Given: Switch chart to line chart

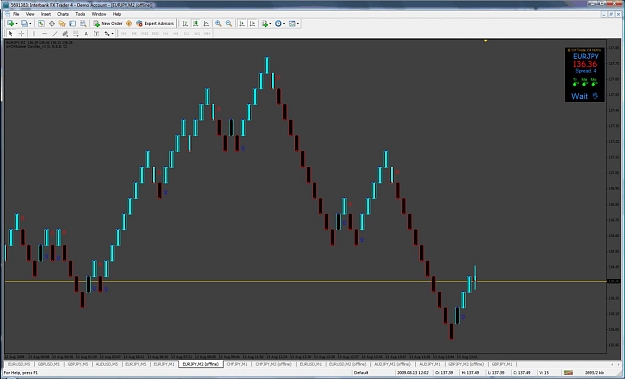Looking at the screenshot, I should pyautogui.click(x=206, y=24).
